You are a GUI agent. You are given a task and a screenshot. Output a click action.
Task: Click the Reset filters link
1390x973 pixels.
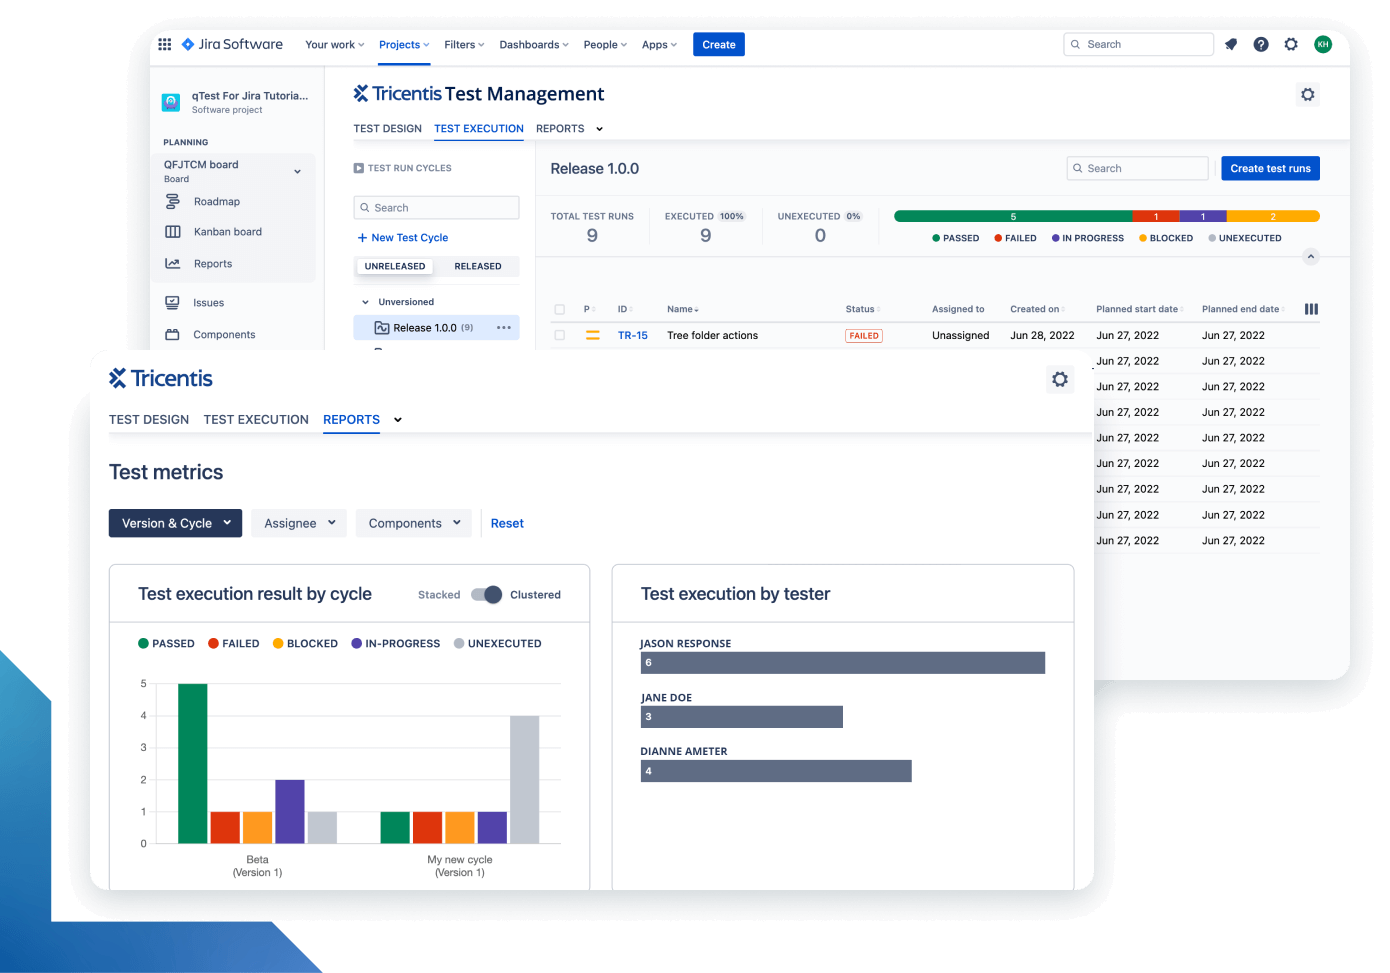(x=507, y=523)
